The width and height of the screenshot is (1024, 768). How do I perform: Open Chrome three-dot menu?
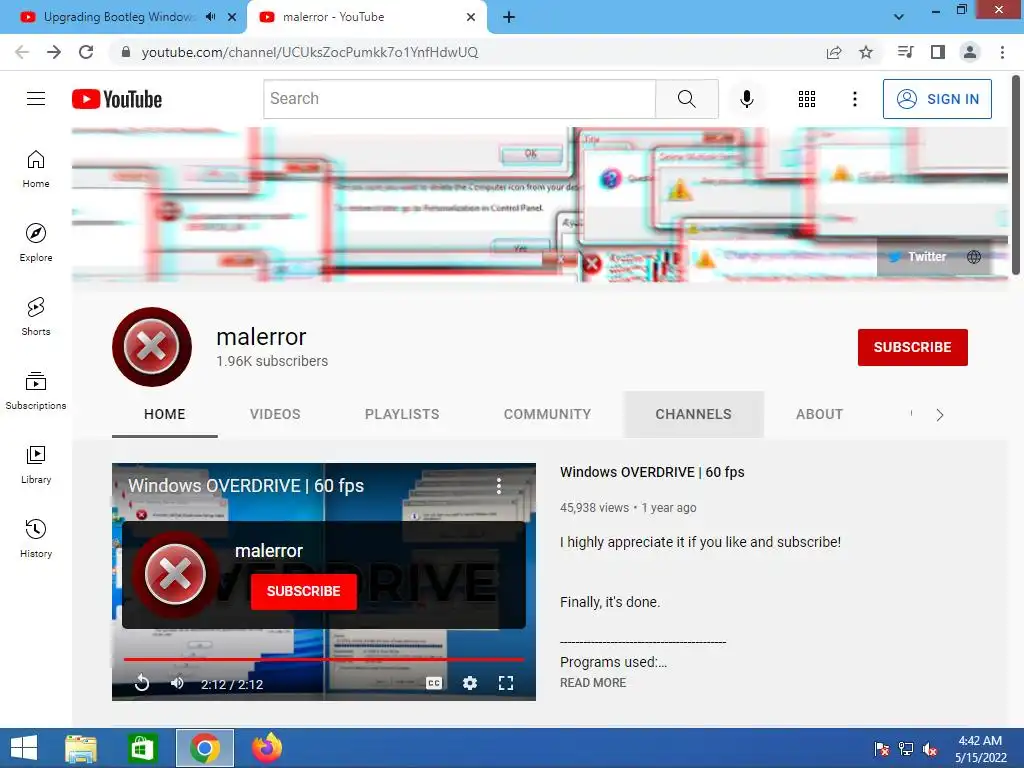point(1002,52)
